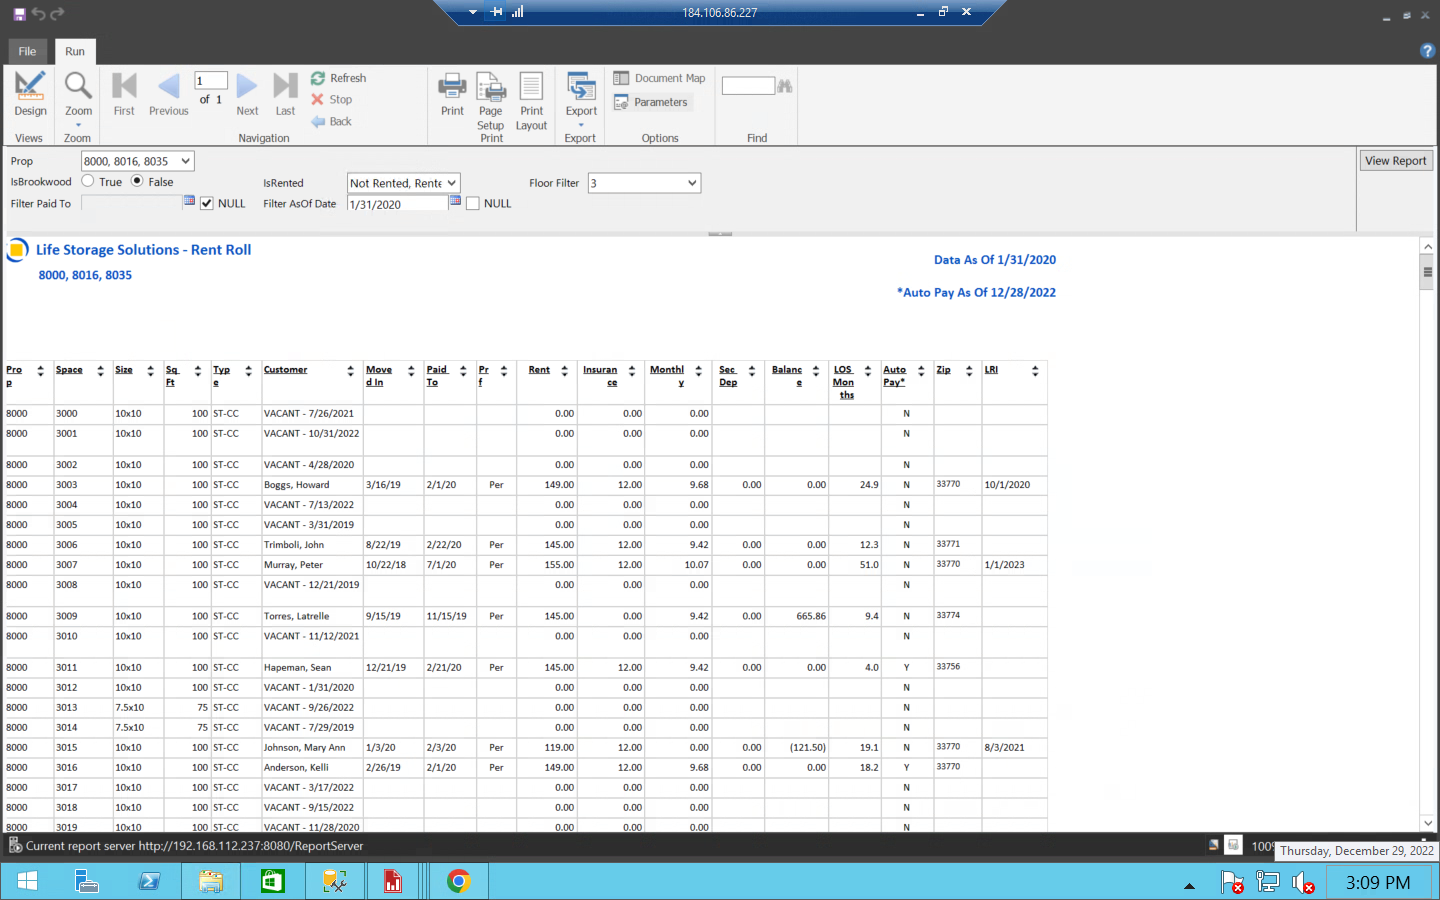Viewport: 1440px width, 900px height.
Task: Open the Floor Filter dropdown
Action: point(692,183)
